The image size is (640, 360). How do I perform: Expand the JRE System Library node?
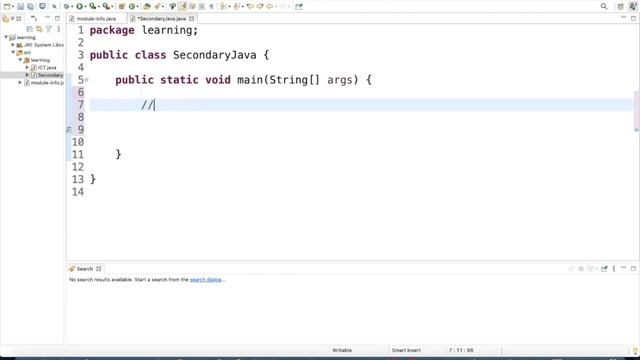coord(13,45)
